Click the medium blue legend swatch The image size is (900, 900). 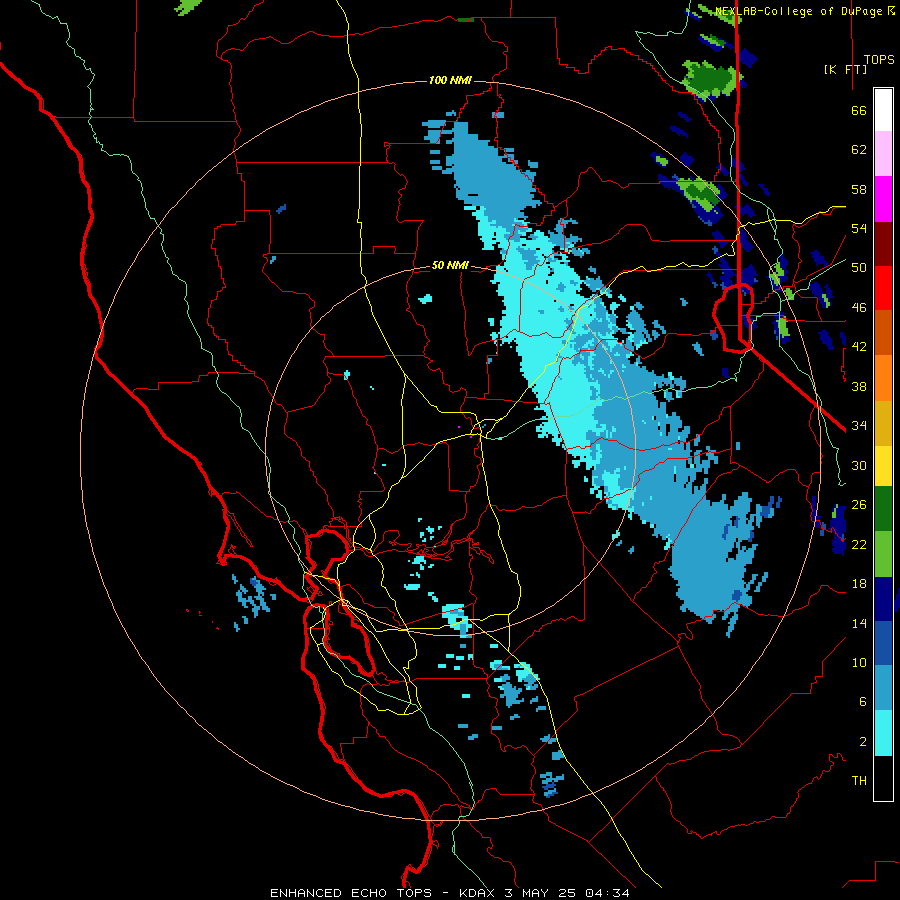pos(883,643)
